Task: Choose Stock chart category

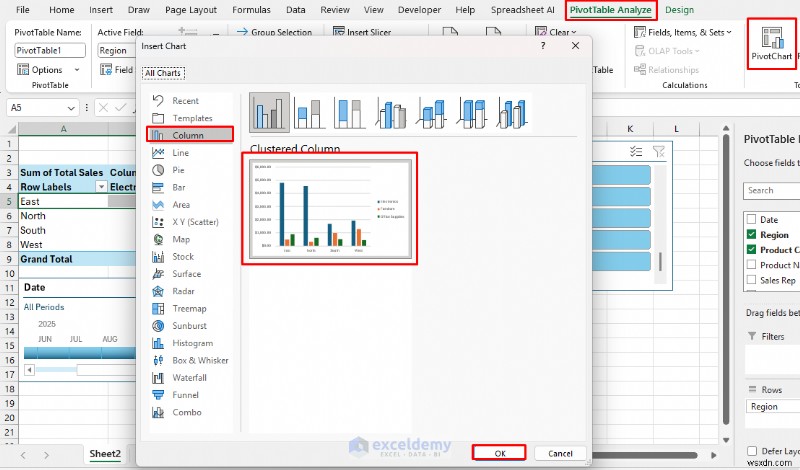Action: coord(191,257)
